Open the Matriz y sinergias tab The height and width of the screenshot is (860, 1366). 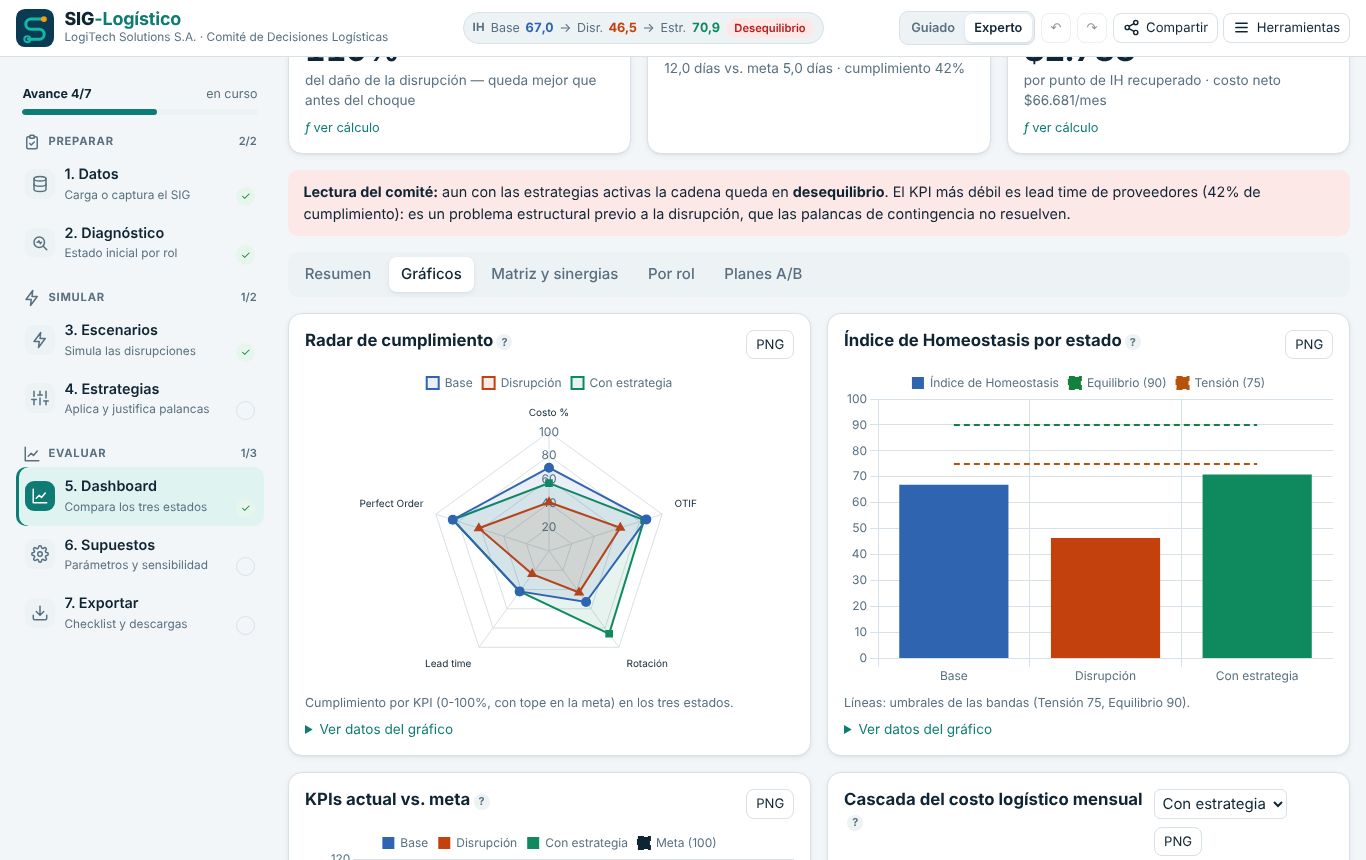(554, 274)
